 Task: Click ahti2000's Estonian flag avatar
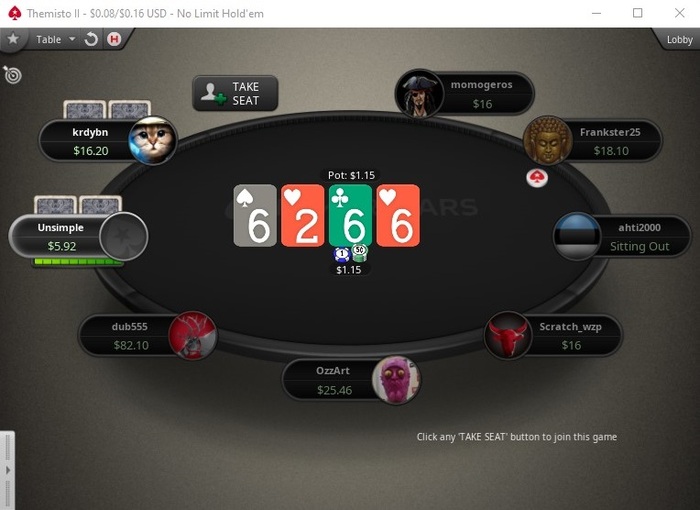click(x=577, y=236)
